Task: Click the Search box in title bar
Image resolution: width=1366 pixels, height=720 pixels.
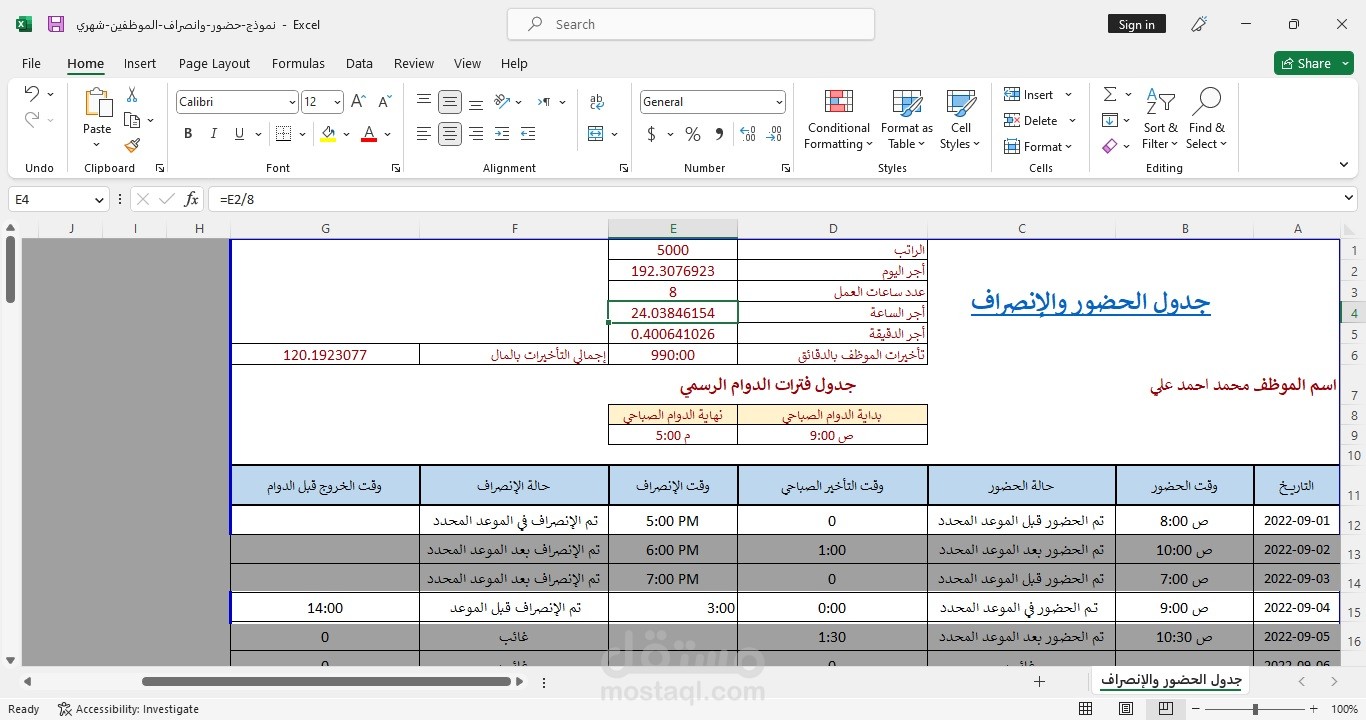Action: tap(690, 24)
